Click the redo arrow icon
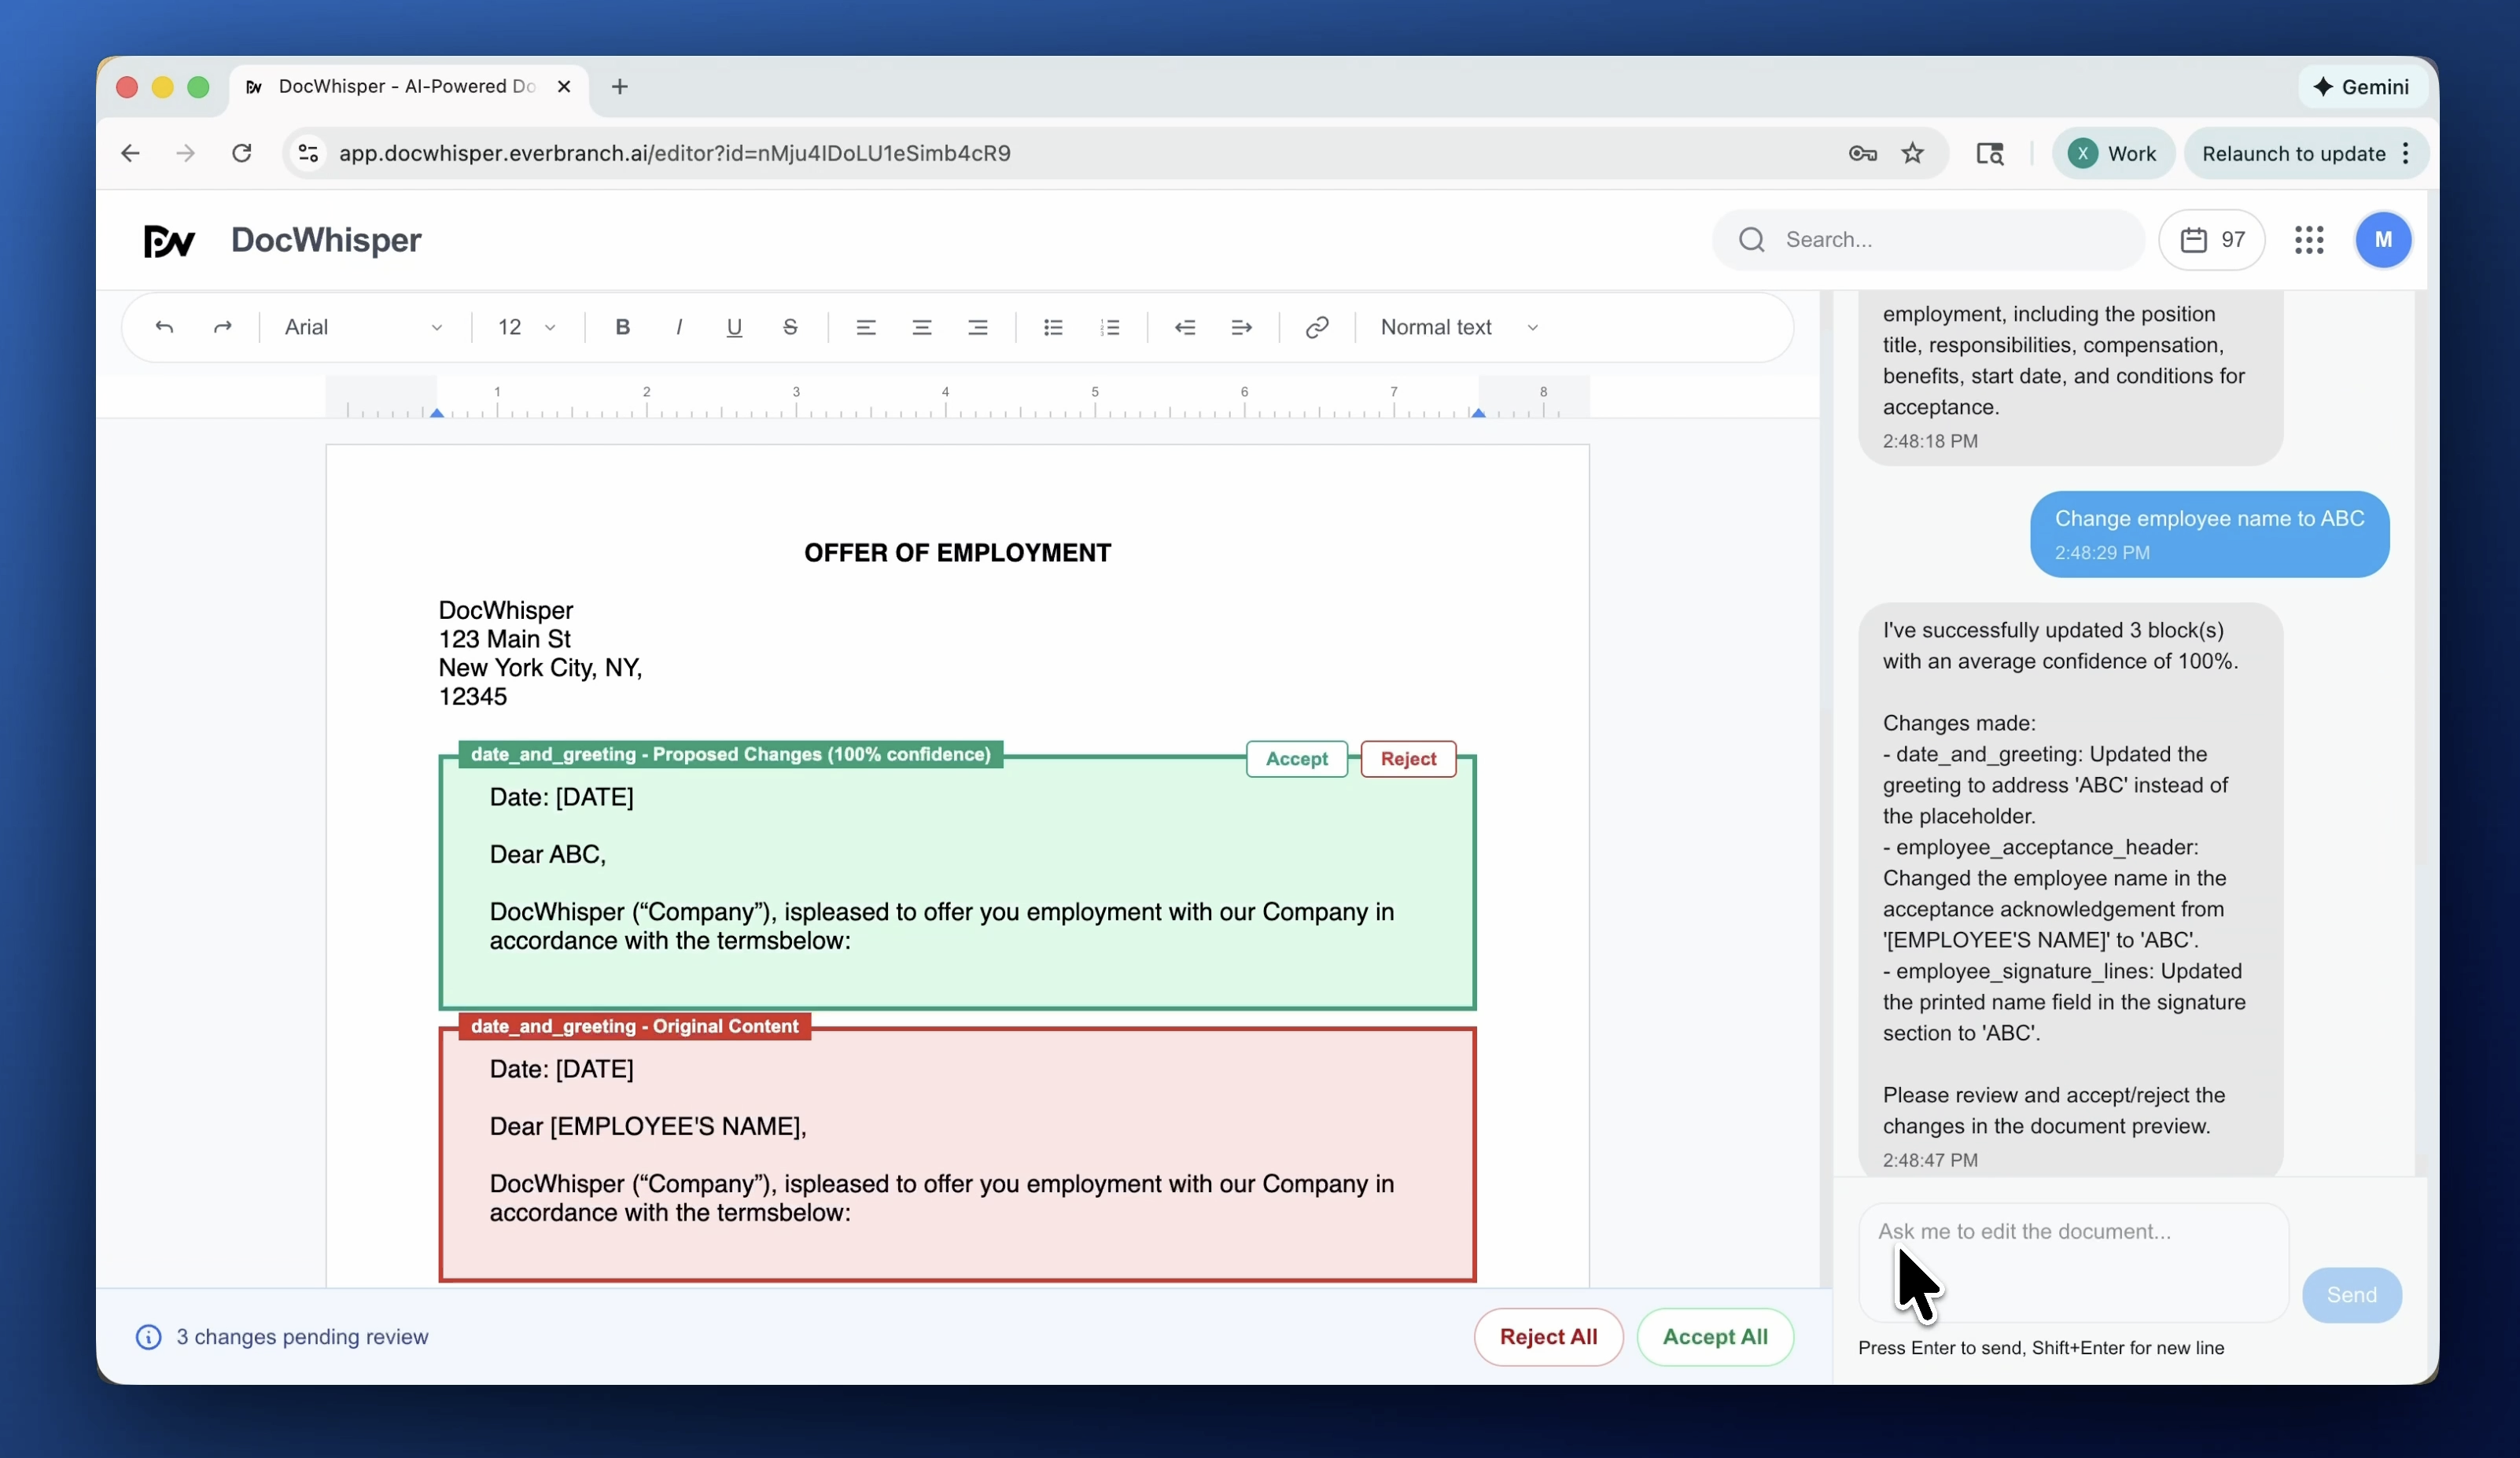 coord(222,327)
